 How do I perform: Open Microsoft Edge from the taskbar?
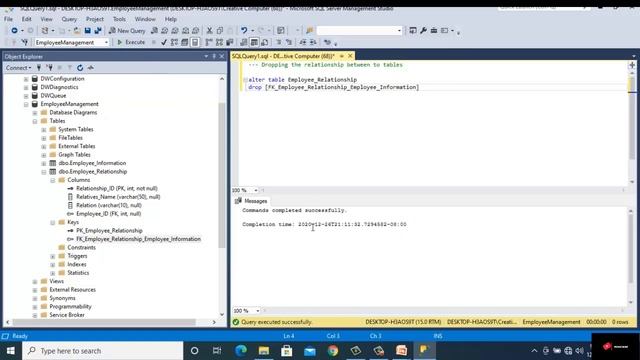click(x=241, y=351)
